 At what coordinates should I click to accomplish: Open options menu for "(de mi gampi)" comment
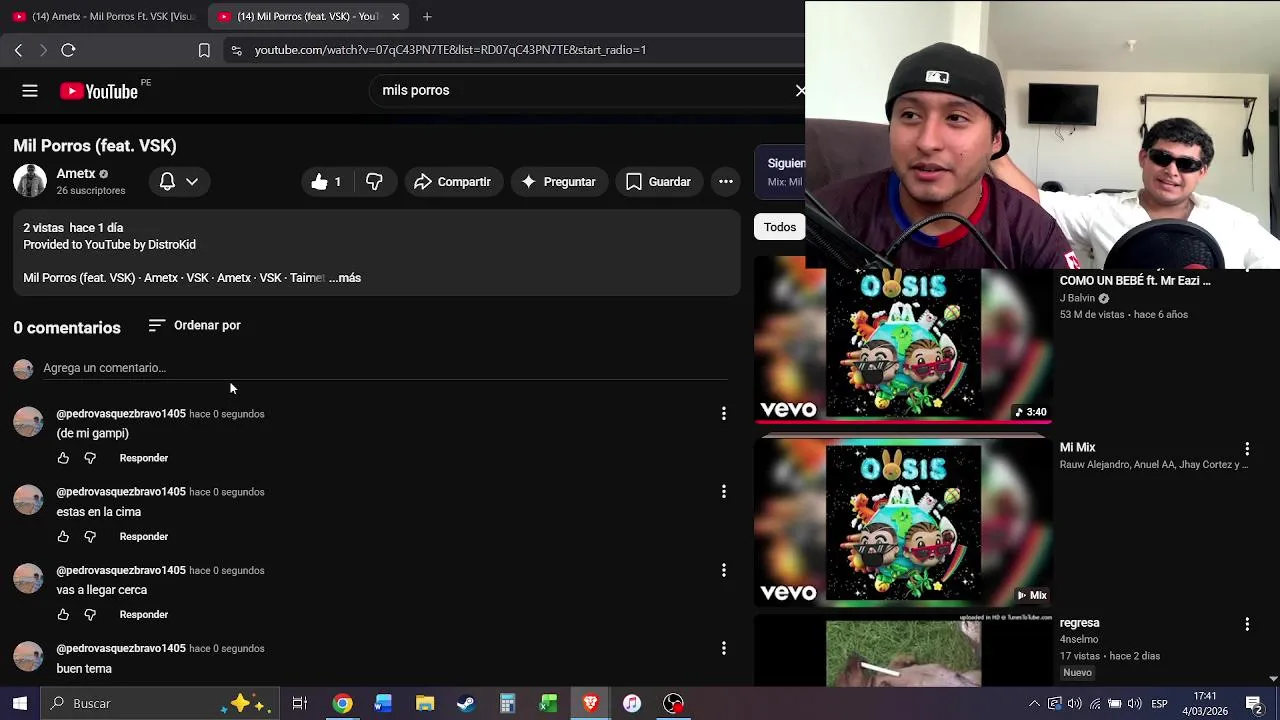(724, 414)
